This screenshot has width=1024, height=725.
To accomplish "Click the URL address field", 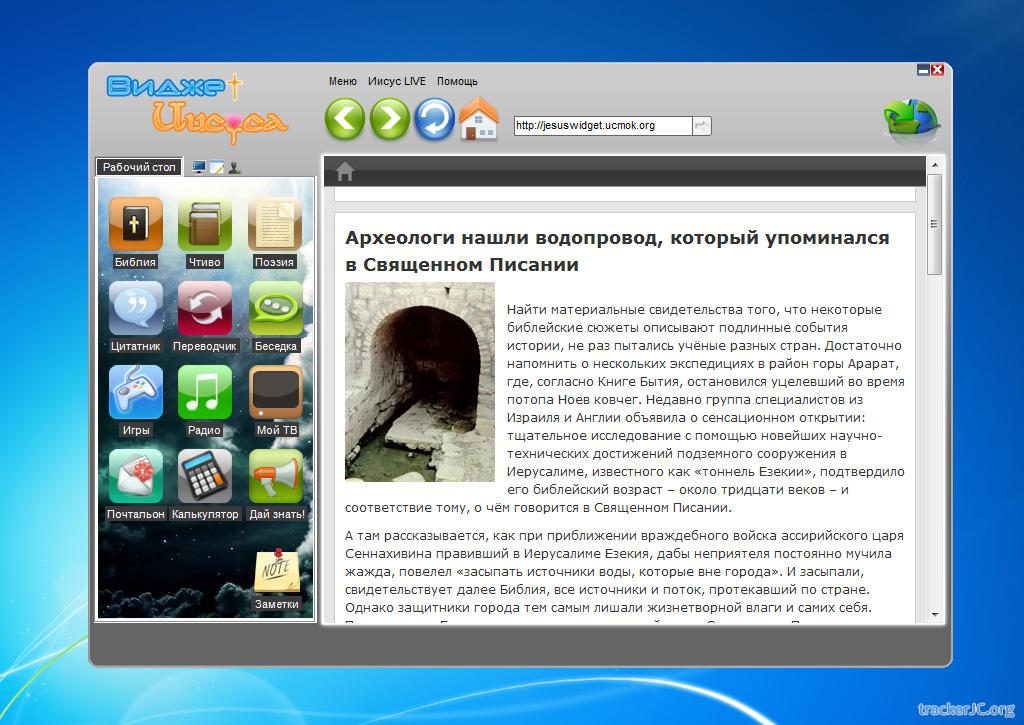I will click(602, 126).
